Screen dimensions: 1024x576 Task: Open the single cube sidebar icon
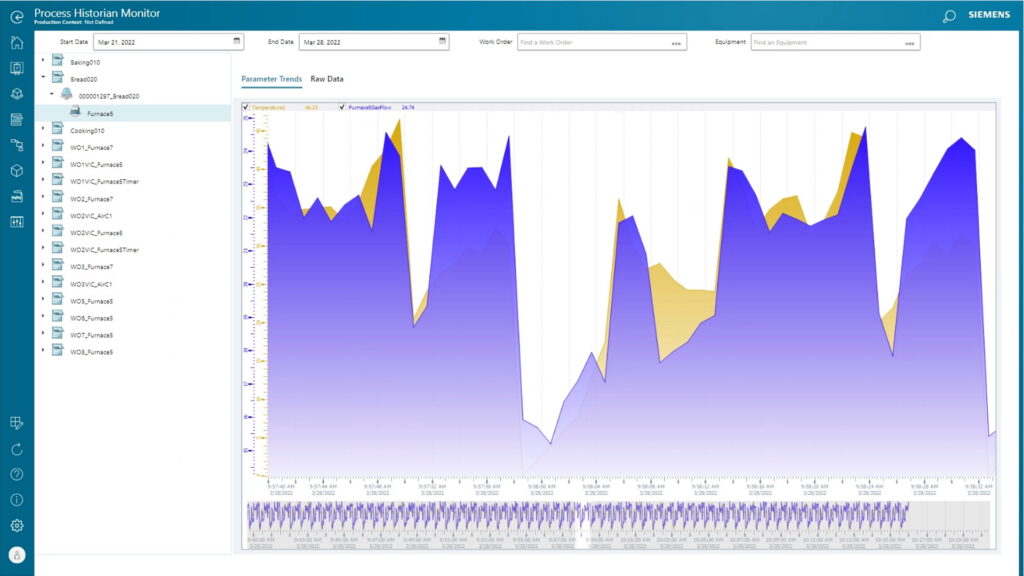tap(17, 170)
